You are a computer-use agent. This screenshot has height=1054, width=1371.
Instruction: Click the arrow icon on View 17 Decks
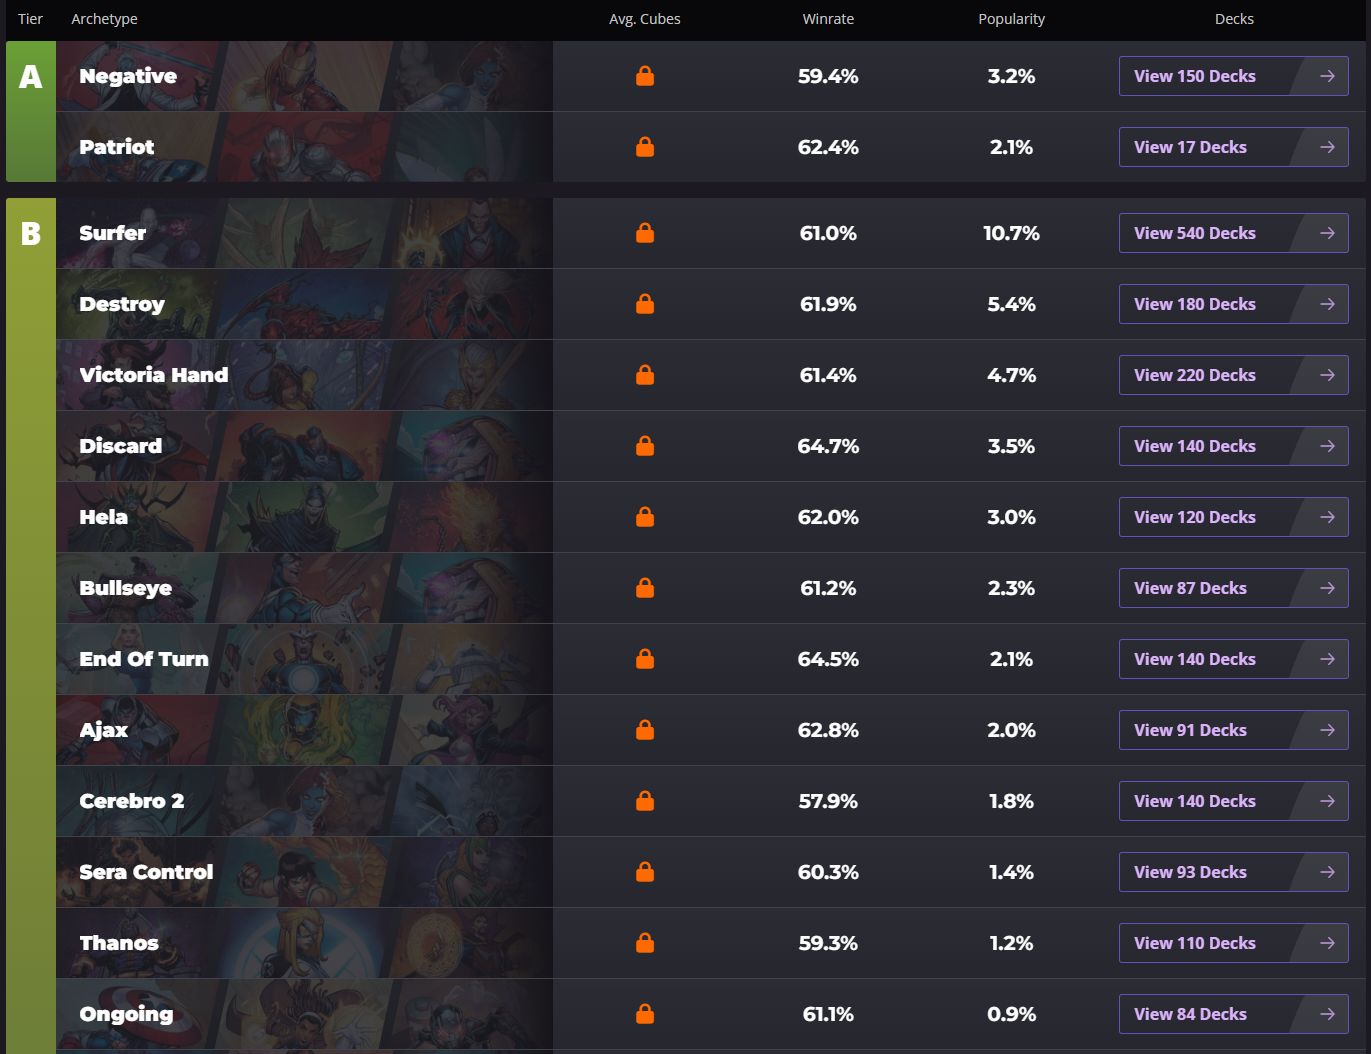pyautogui.click(x=1327, y=147)
